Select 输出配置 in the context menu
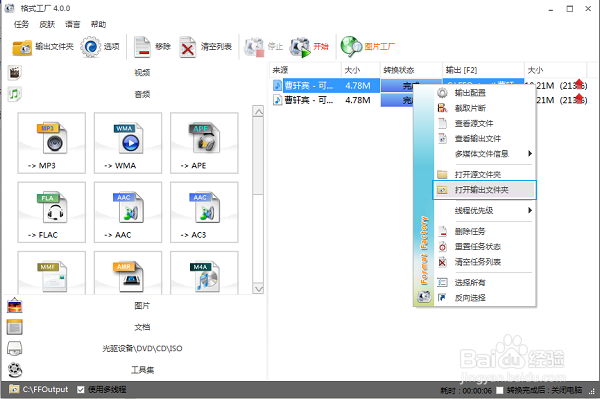Screen dimensions: 600x399 [484, 93]
